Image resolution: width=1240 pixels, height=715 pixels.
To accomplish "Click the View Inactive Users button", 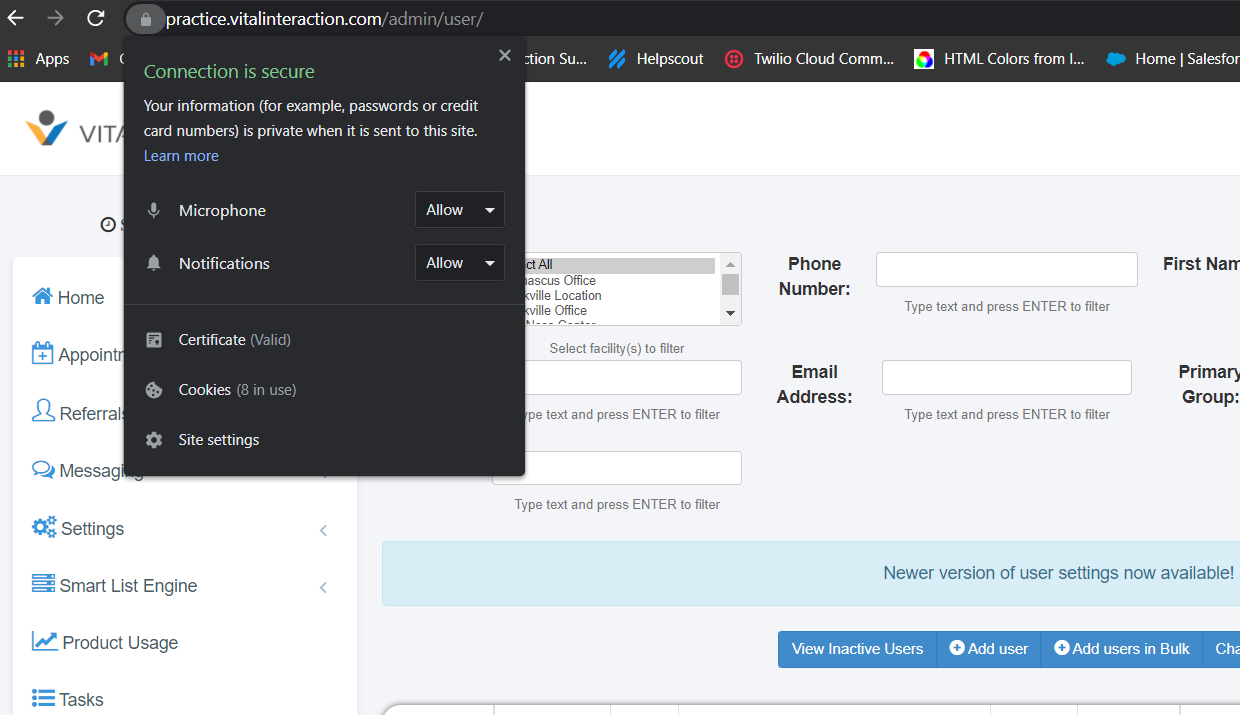I will 856,649.
